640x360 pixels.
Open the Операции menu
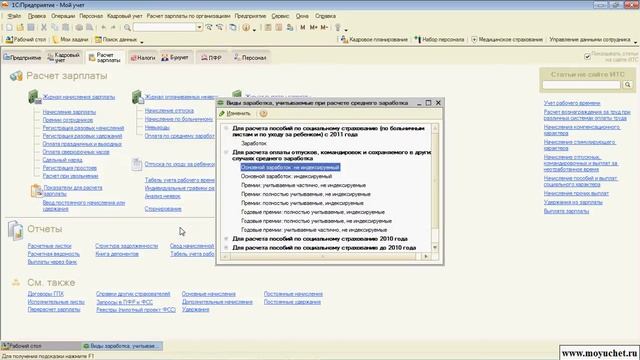[x=63, y=16]
